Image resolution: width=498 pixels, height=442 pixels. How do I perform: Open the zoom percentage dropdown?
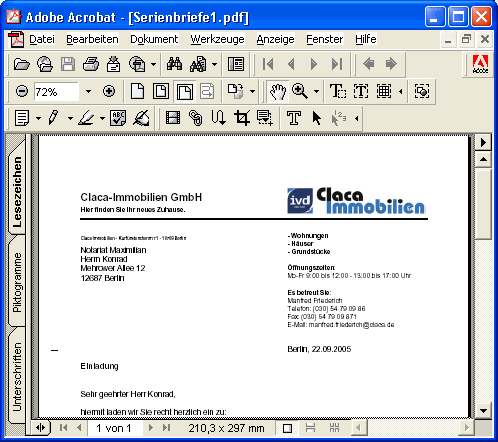coord(88,91)
